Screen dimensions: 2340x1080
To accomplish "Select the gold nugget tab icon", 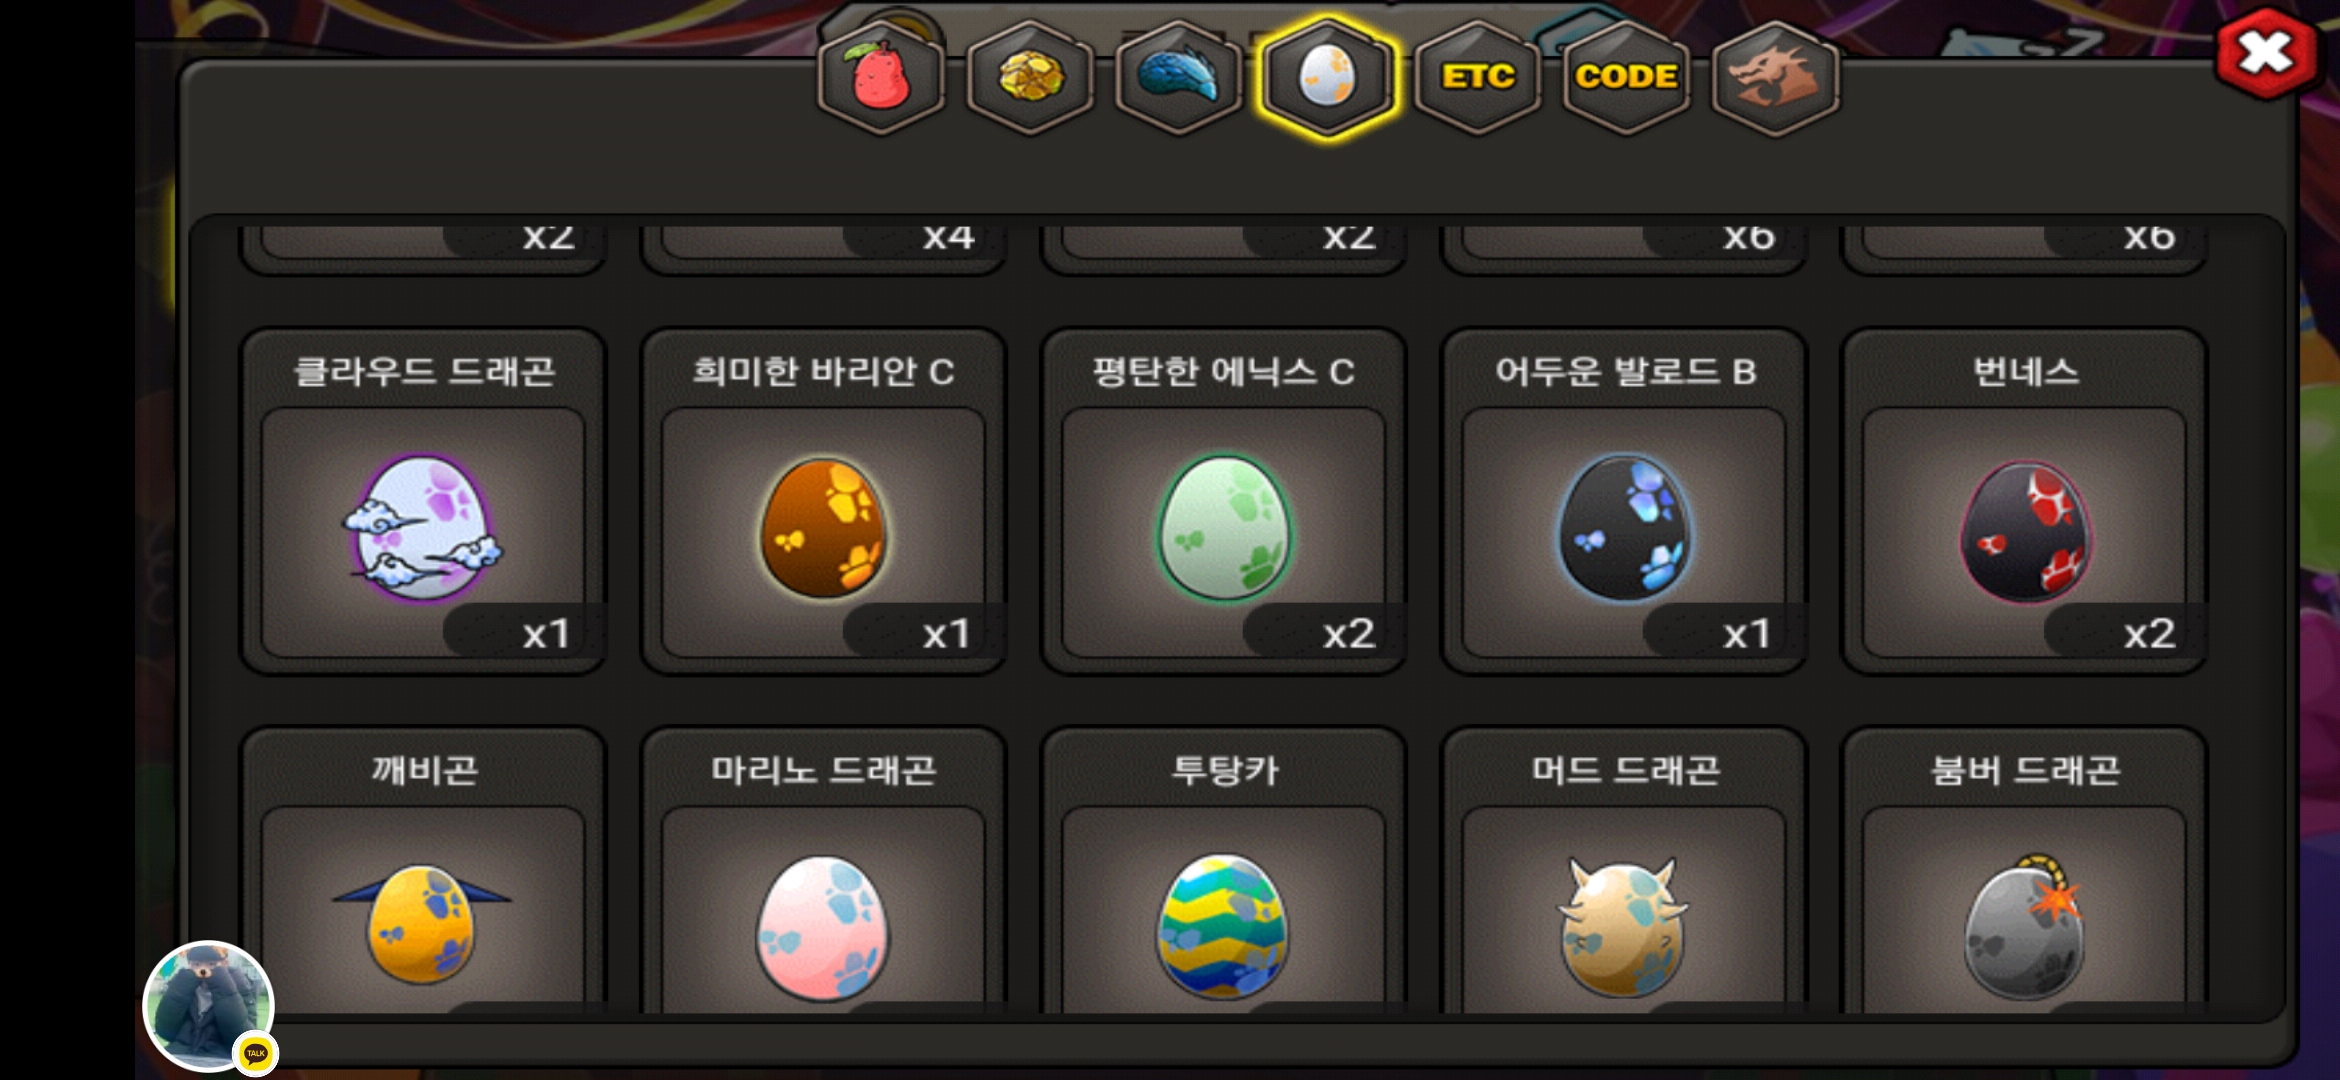I will coord(1030,77).
